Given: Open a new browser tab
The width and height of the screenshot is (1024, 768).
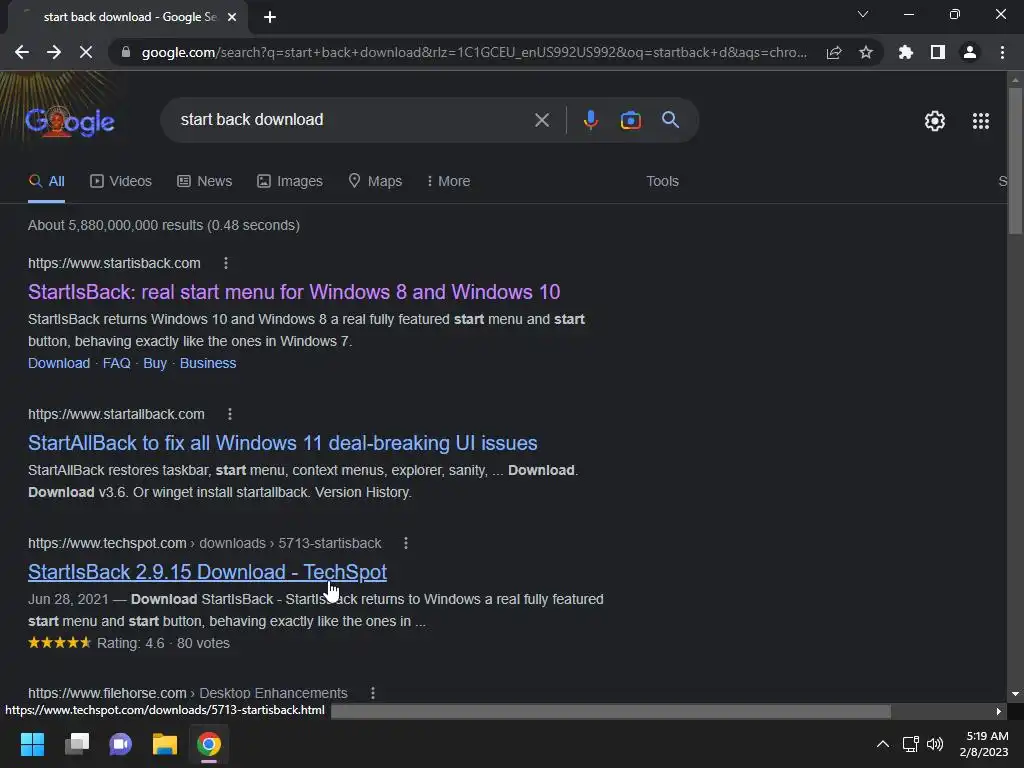Looking at the screenshot, I should coord(270,17).
